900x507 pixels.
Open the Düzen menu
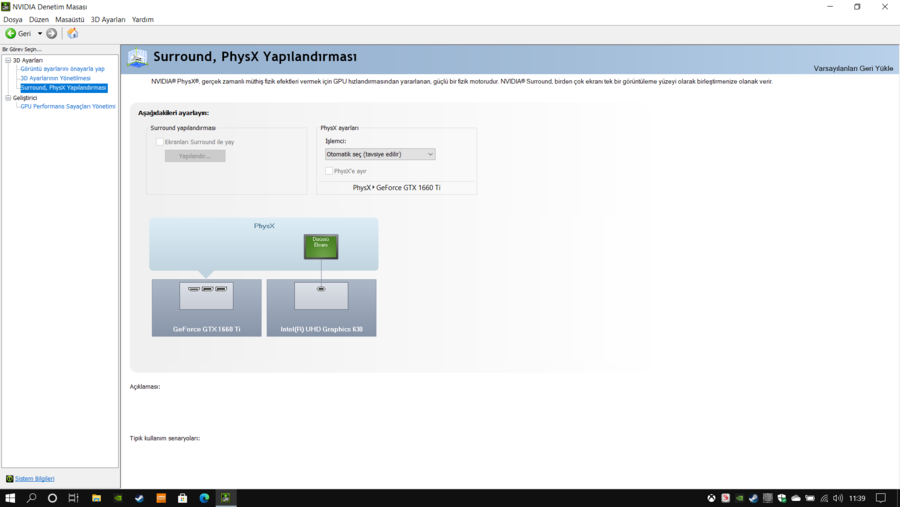coord(39,20)
